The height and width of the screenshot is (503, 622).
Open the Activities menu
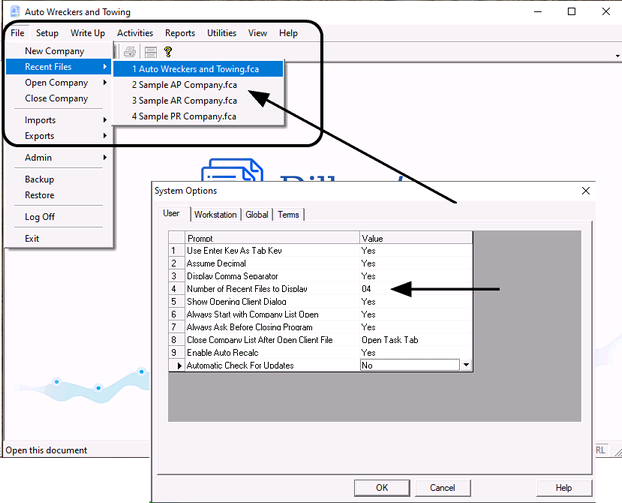[135, 33]
